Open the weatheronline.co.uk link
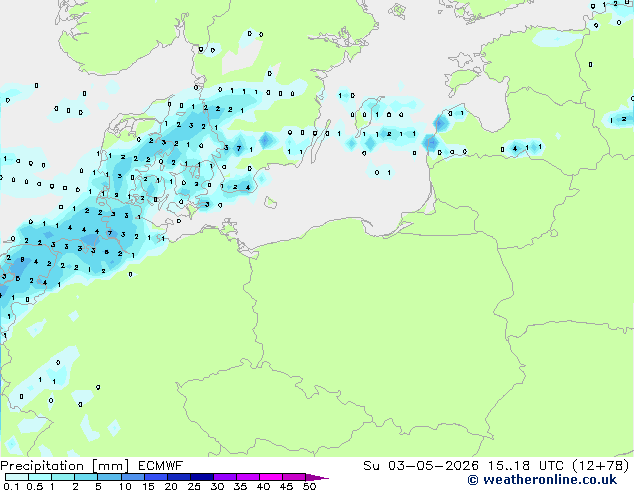Image resolution: width=634 pixels, height=490 pixels. [542, 480]
